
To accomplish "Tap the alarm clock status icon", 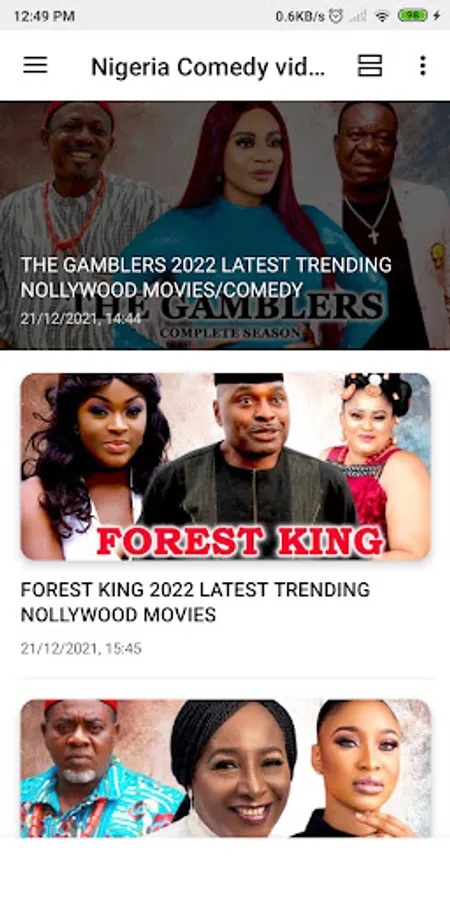I will point(336,16).
